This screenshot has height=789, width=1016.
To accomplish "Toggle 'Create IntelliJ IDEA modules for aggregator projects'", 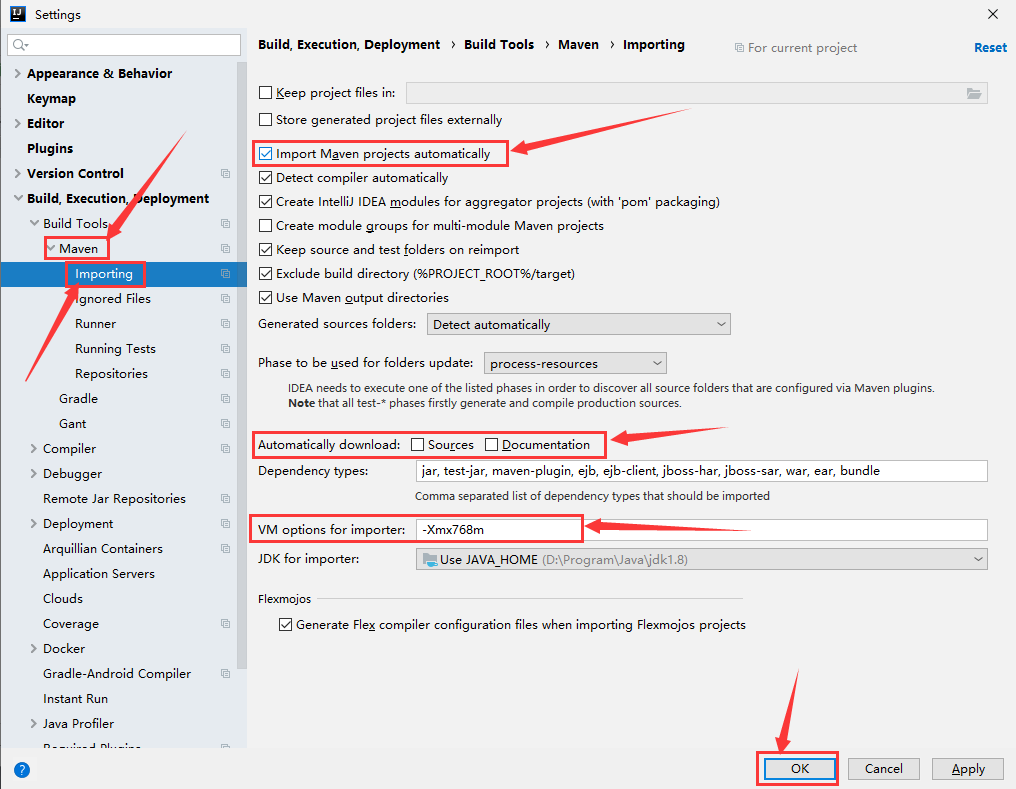I will tap(265, 201).
